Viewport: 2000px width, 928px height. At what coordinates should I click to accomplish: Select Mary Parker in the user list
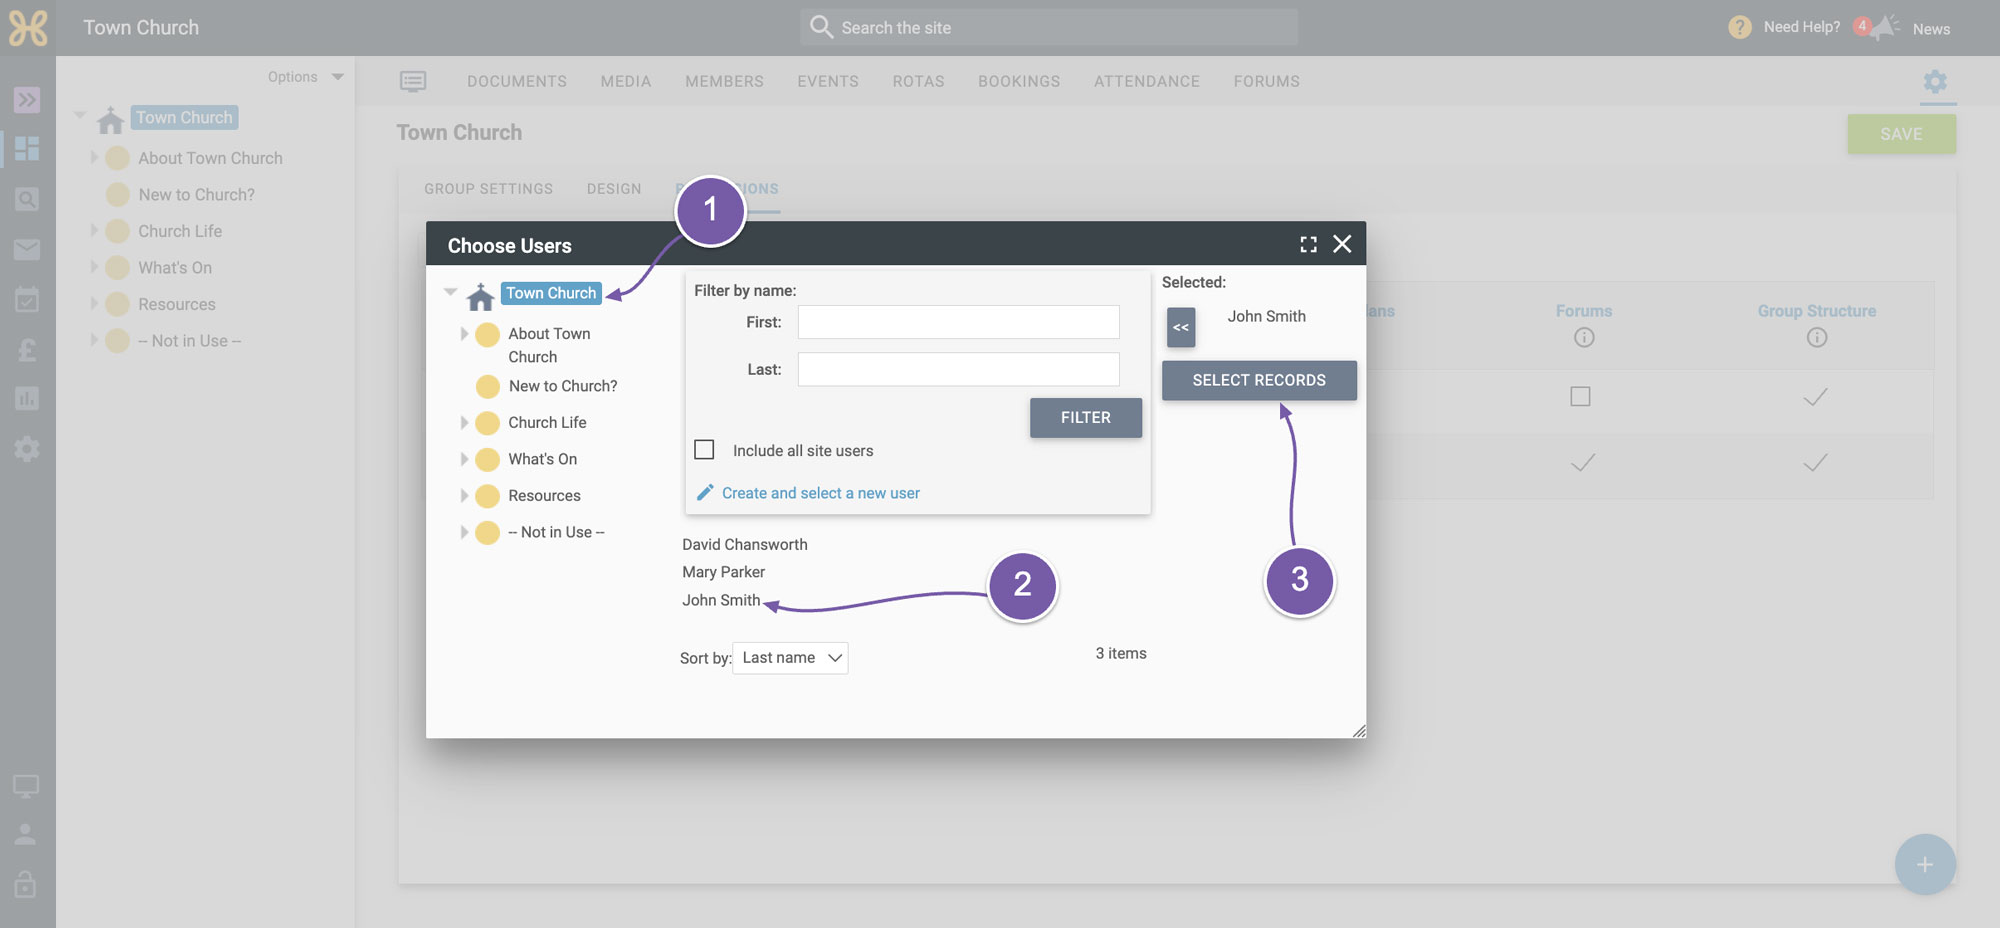click(x=723, y=572)
